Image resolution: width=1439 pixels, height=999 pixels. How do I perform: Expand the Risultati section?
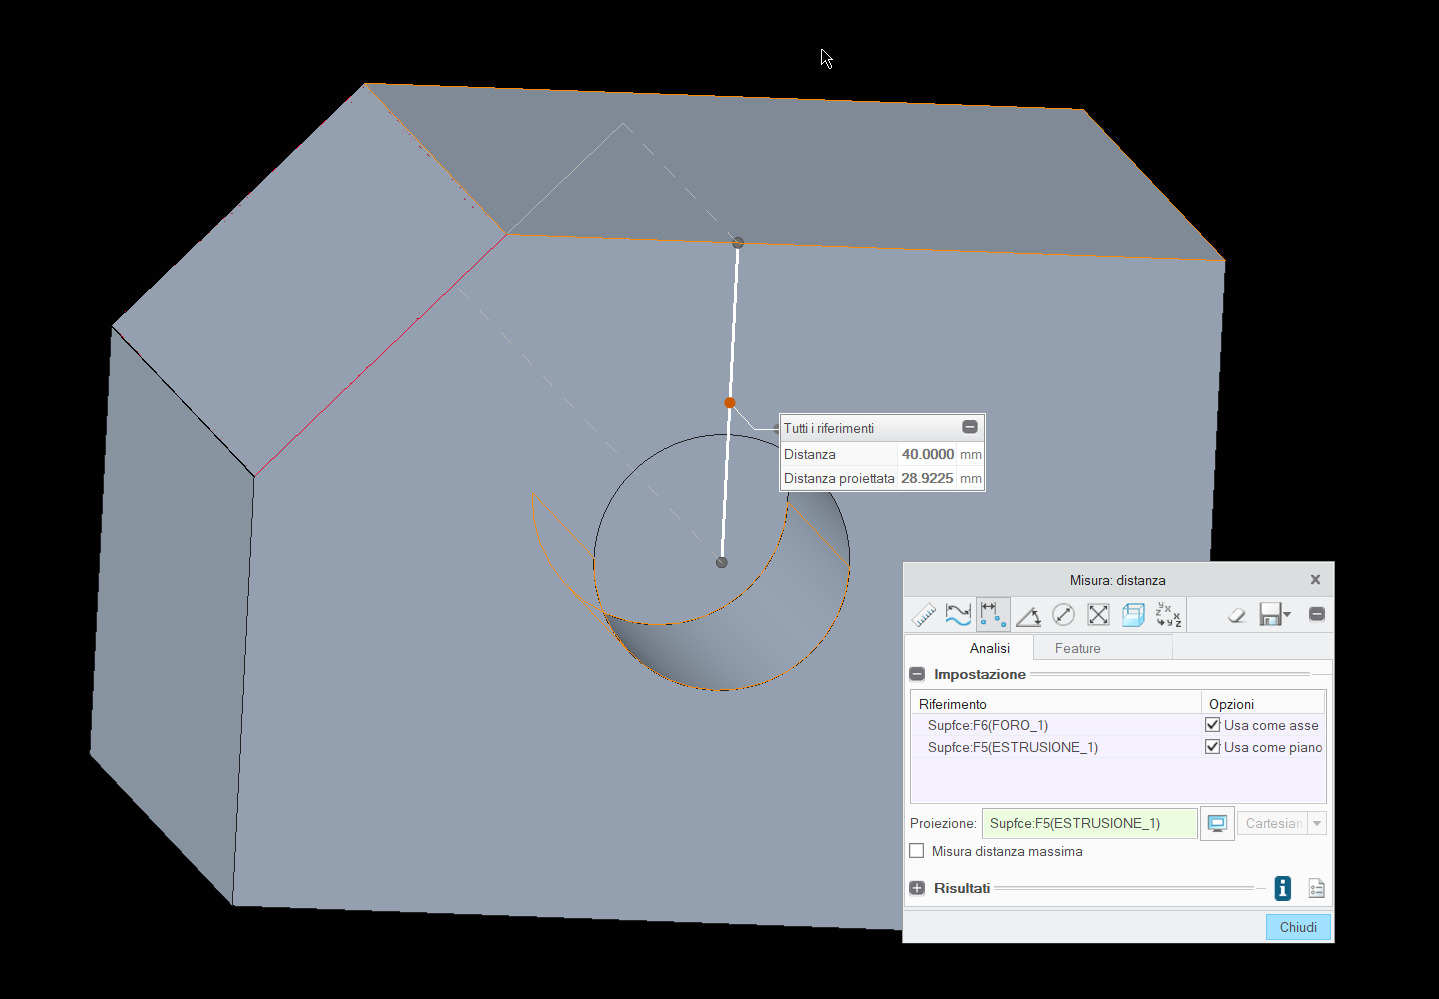coord(917,888)
